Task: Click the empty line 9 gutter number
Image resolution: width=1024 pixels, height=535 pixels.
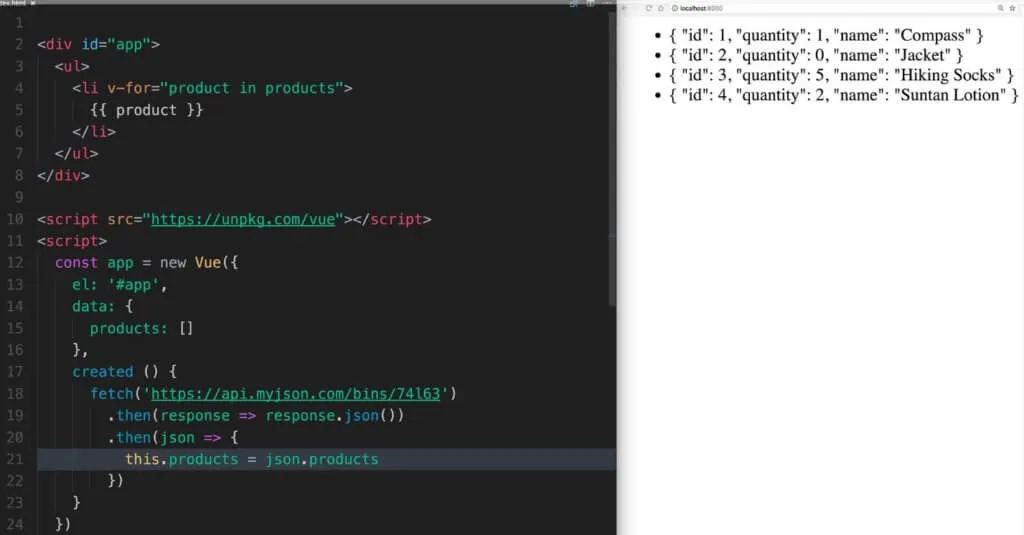Action: [19, 197]
